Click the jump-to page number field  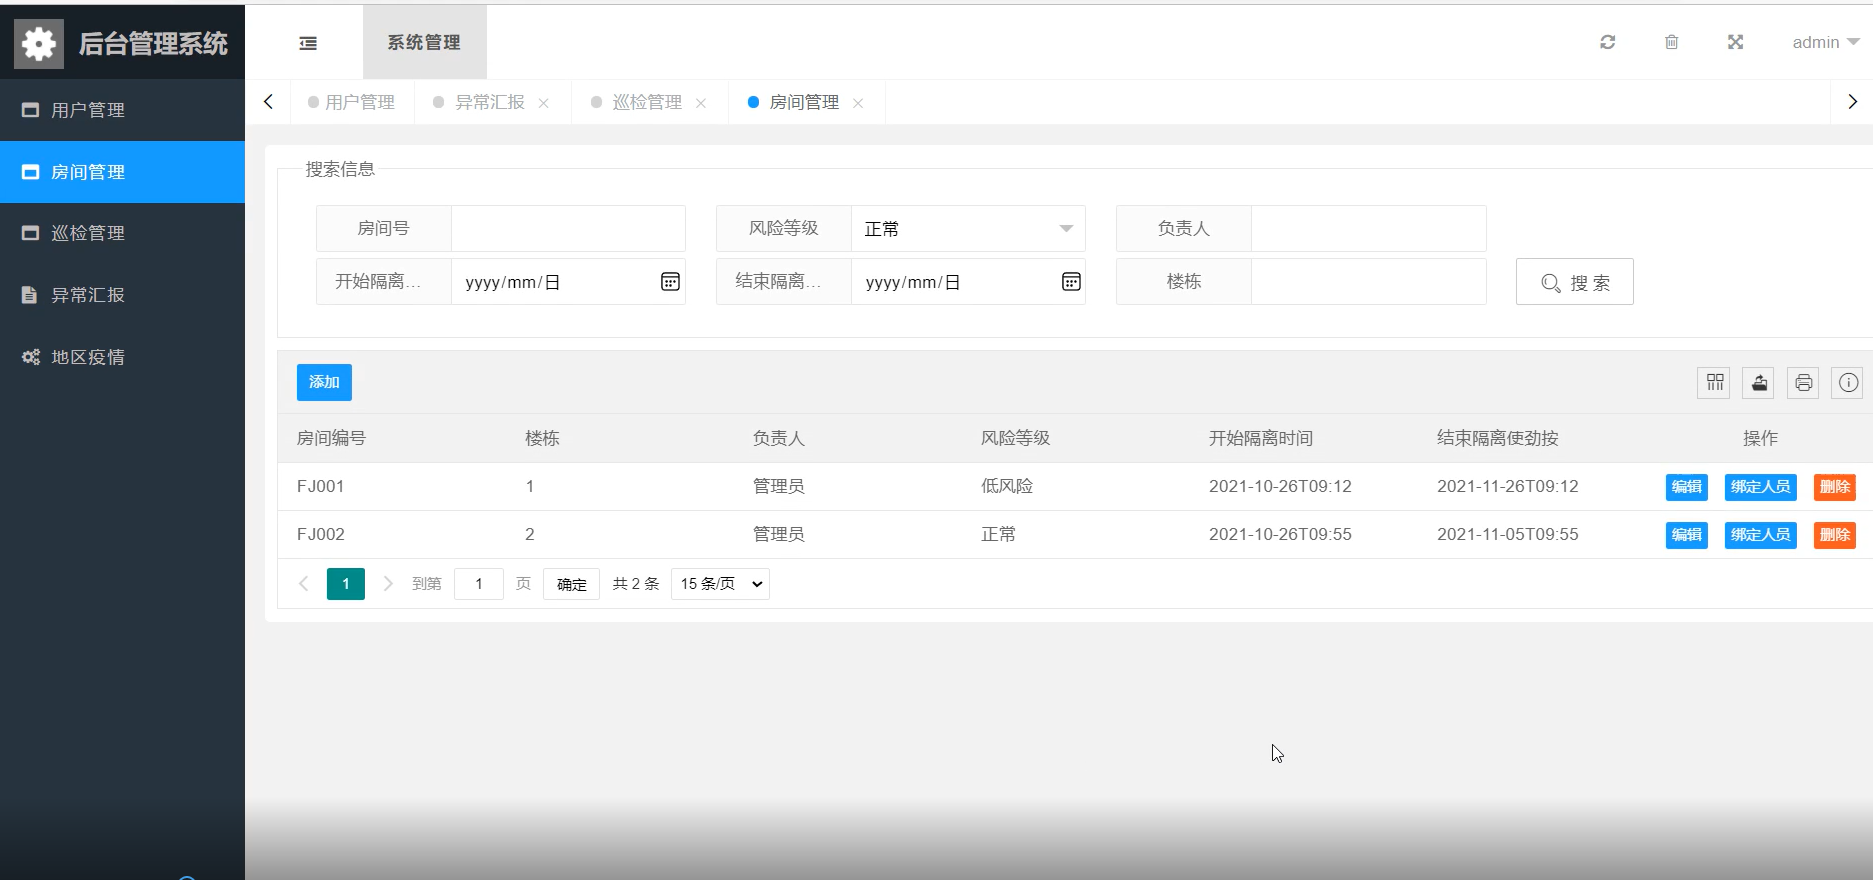coord(479,584)
